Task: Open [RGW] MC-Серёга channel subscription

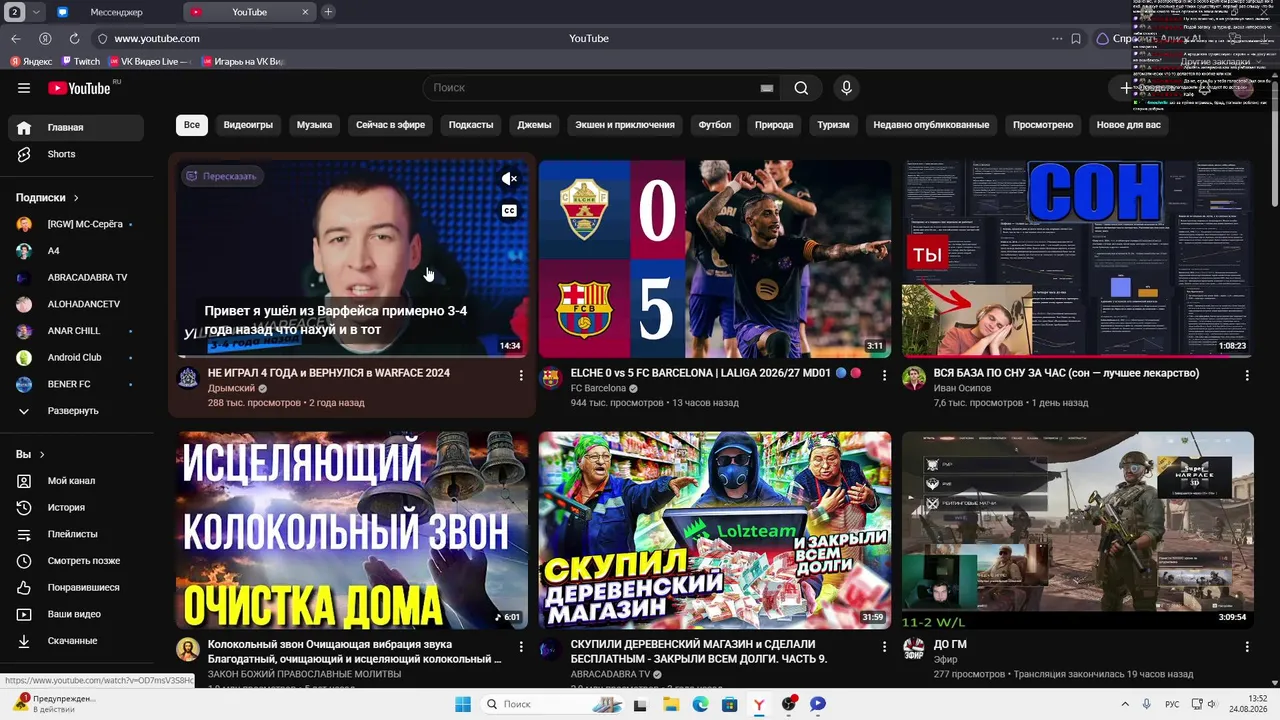Action: tap(76, 224)
